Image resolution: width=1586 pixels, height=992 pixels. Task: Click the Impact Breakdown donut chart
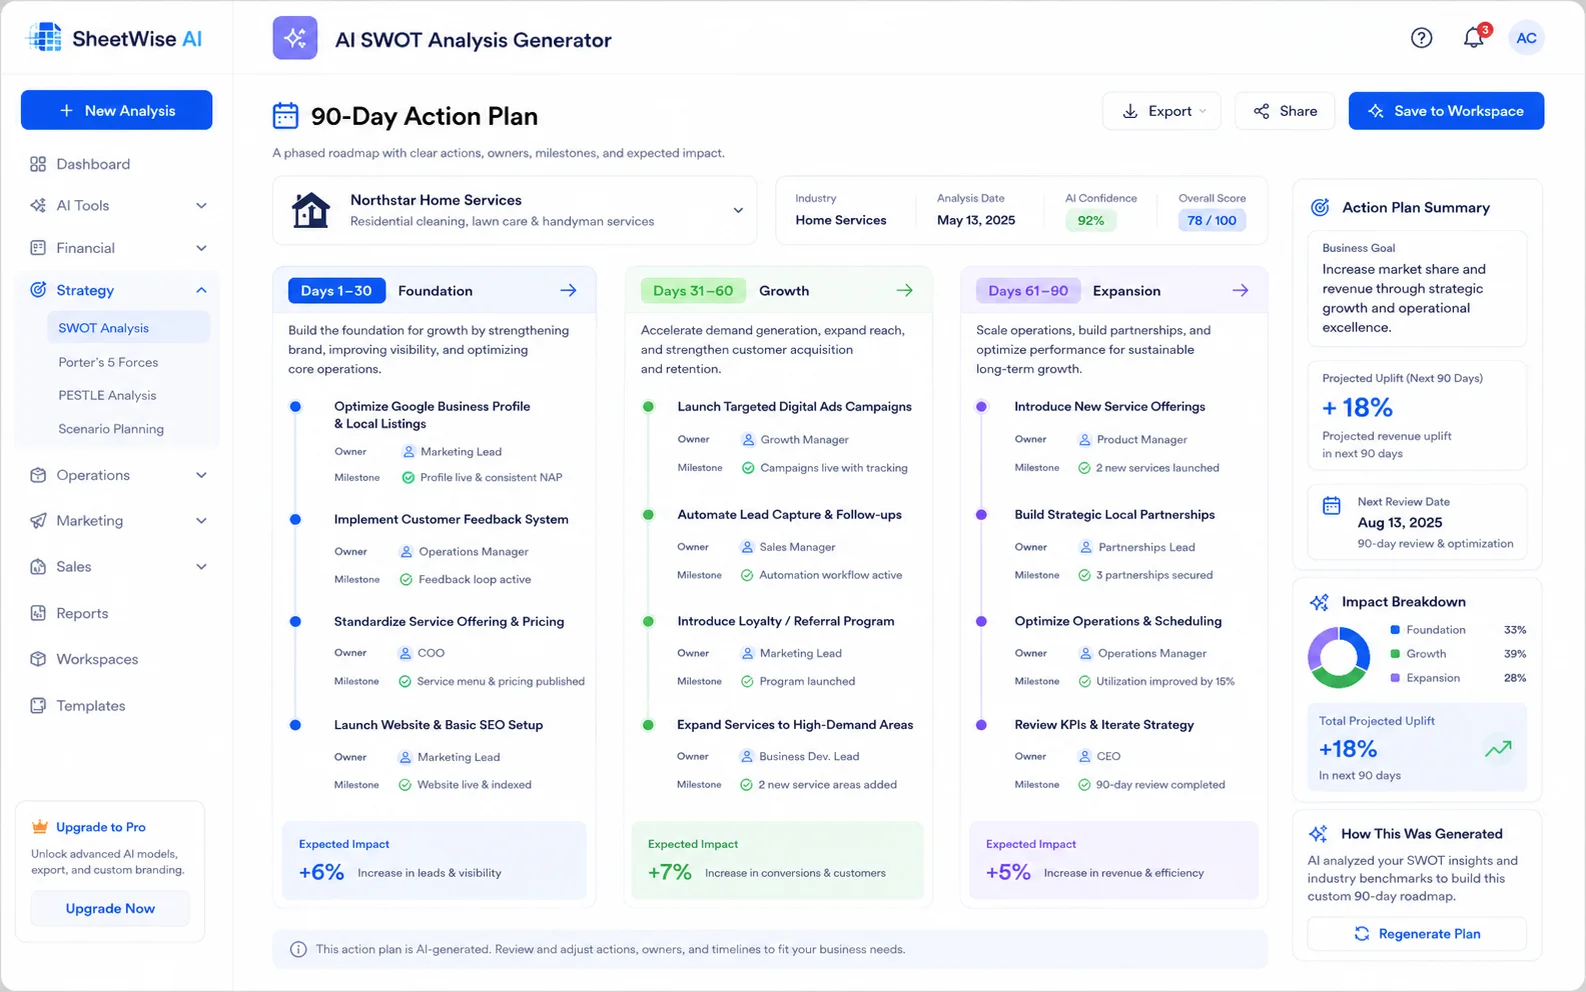coord(1339,658)
